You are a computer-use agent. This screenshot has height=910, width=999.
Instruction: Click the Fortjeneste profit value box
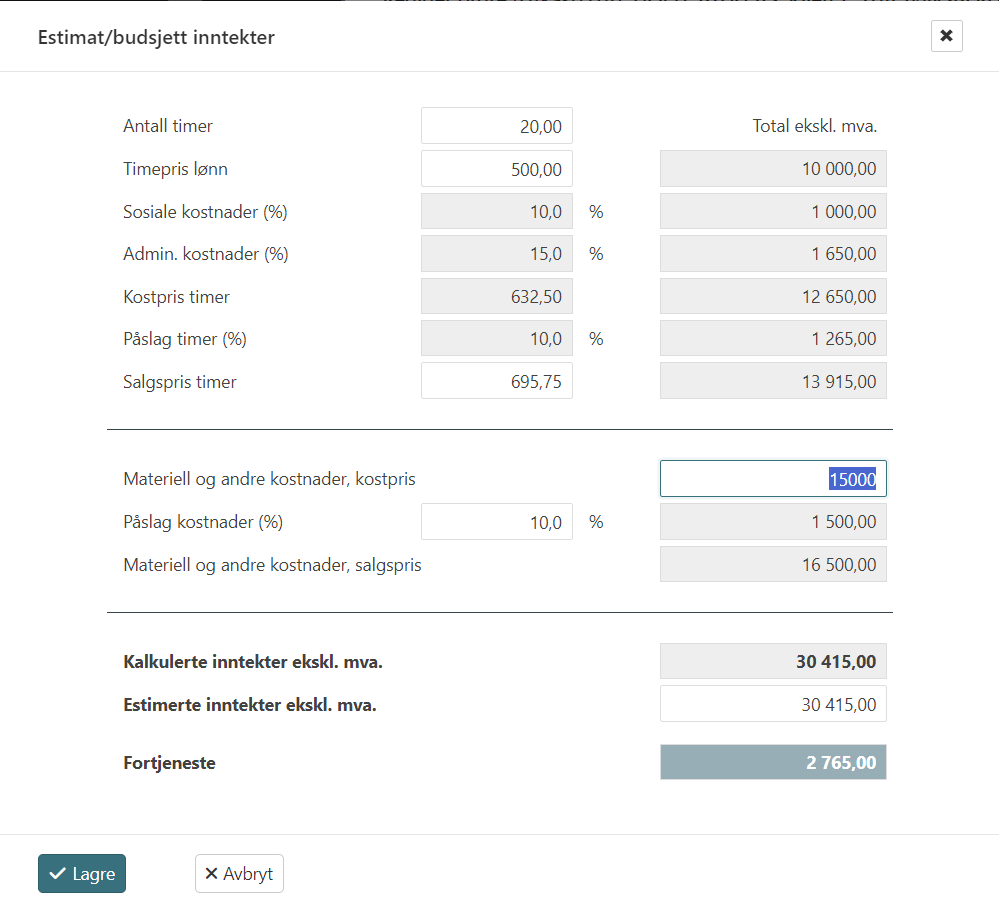[x=773, y=763]
